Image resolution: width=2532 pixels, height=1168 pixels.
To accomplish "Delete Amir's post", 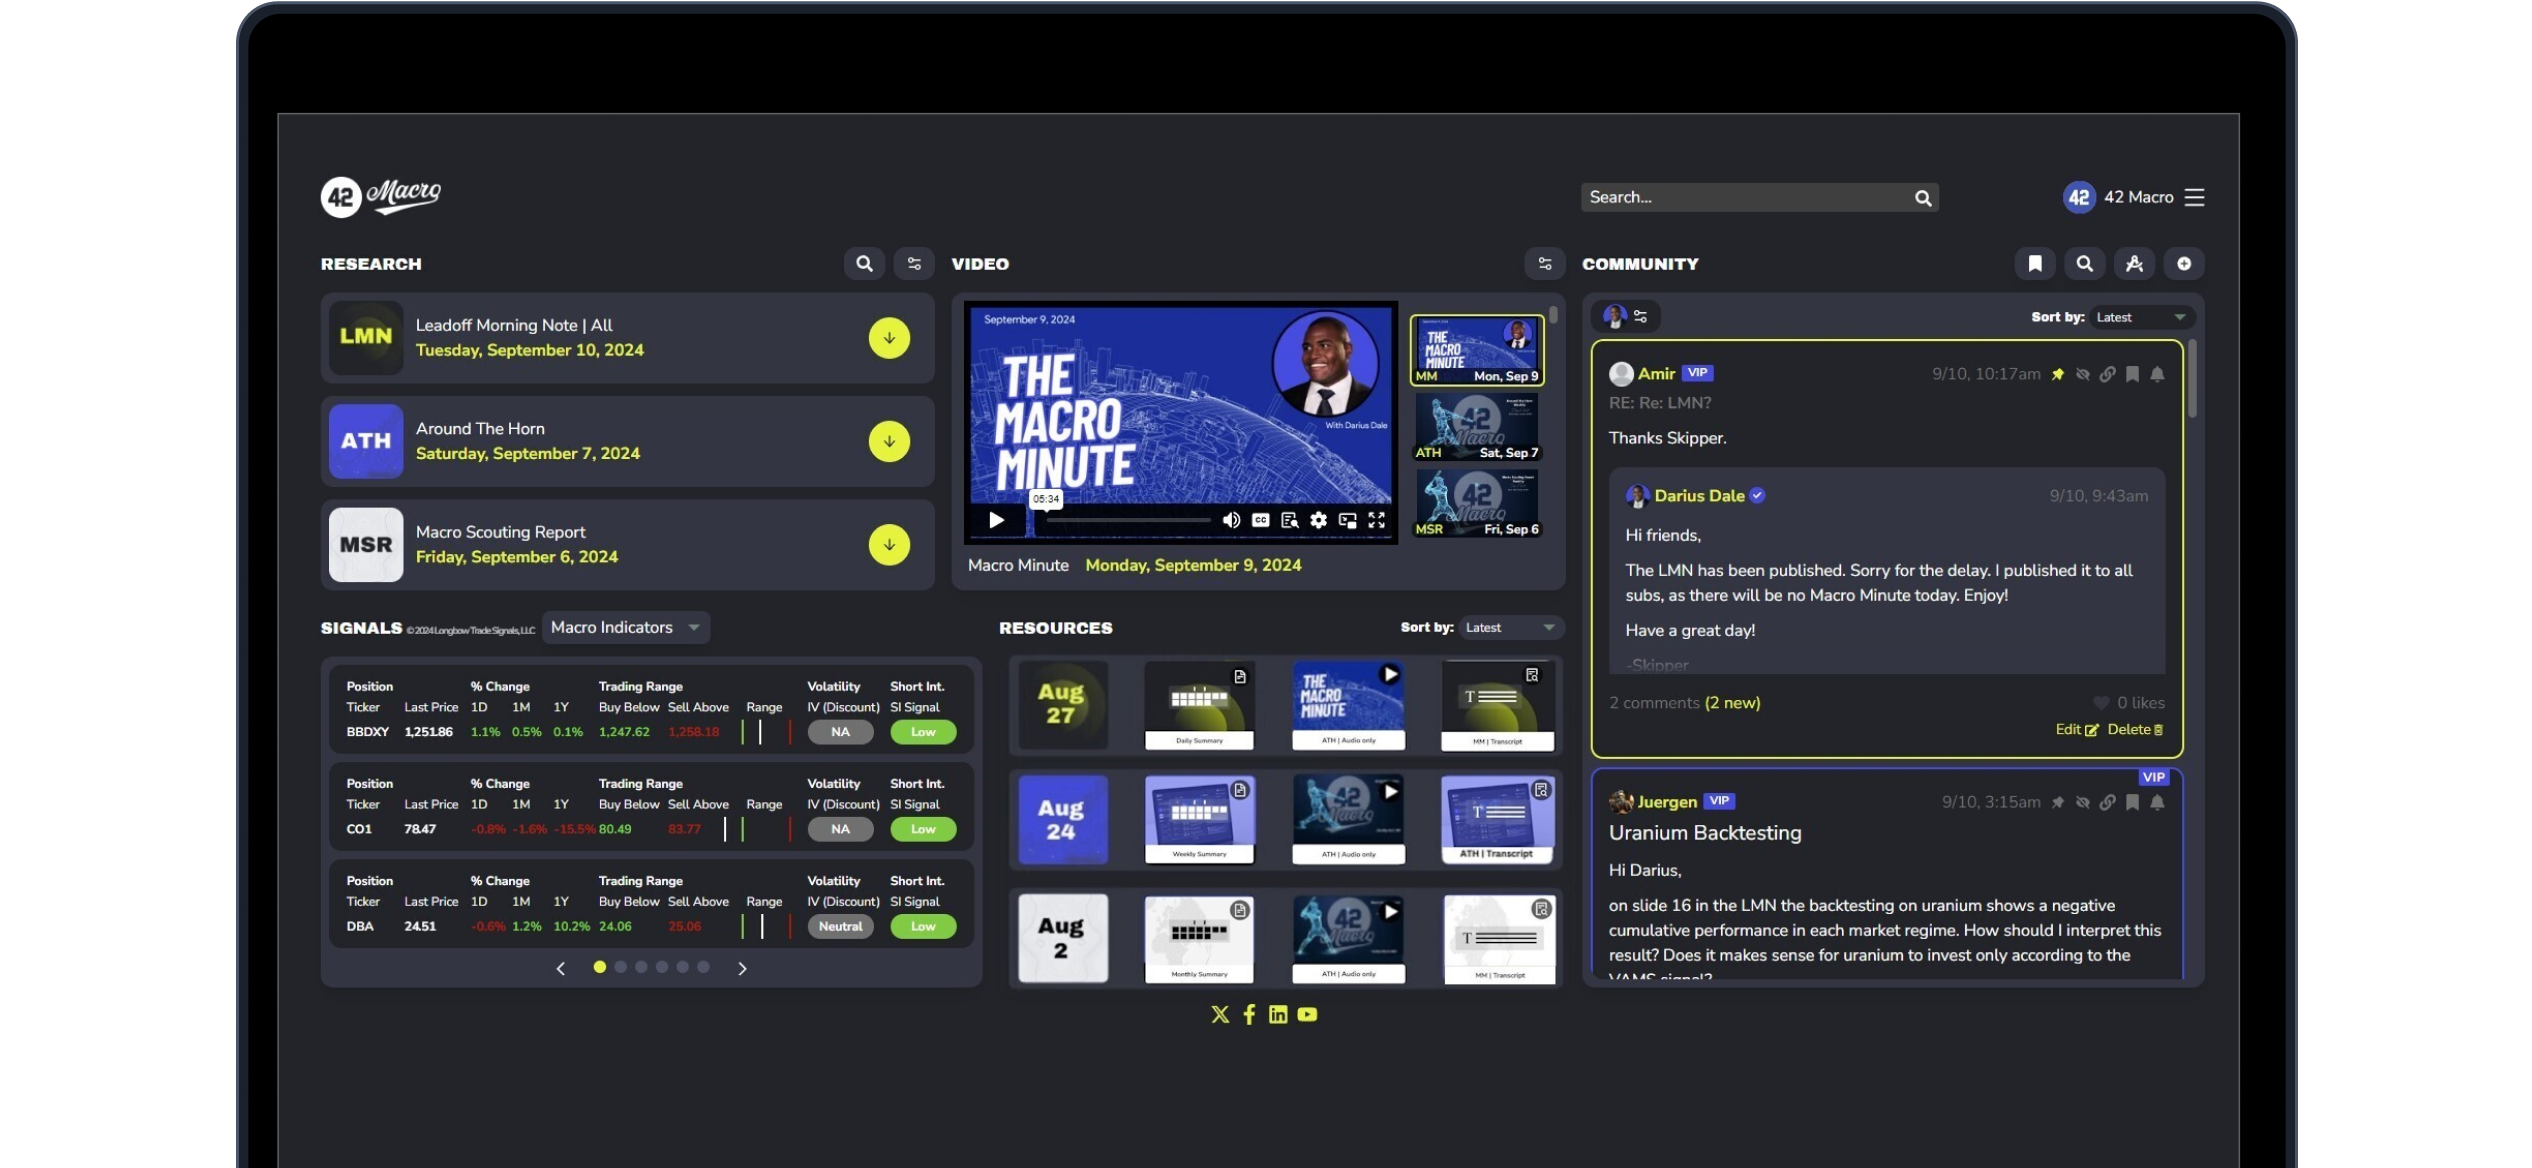I will coord(2135,729).
